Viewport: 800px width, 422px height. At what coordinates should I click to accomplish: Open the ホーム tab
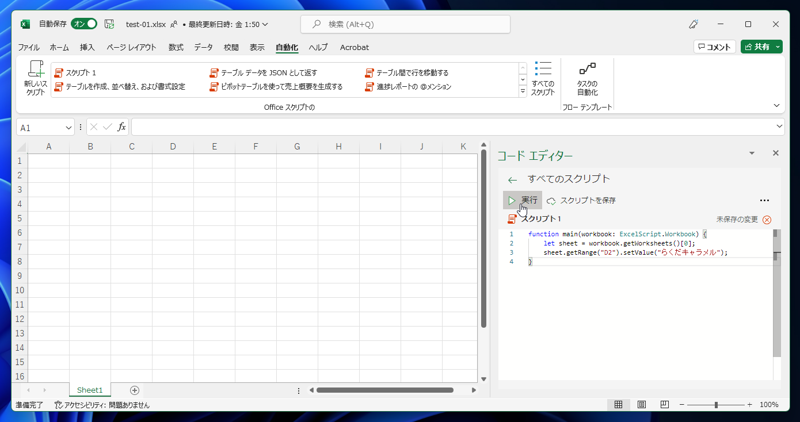pos(59,47)
